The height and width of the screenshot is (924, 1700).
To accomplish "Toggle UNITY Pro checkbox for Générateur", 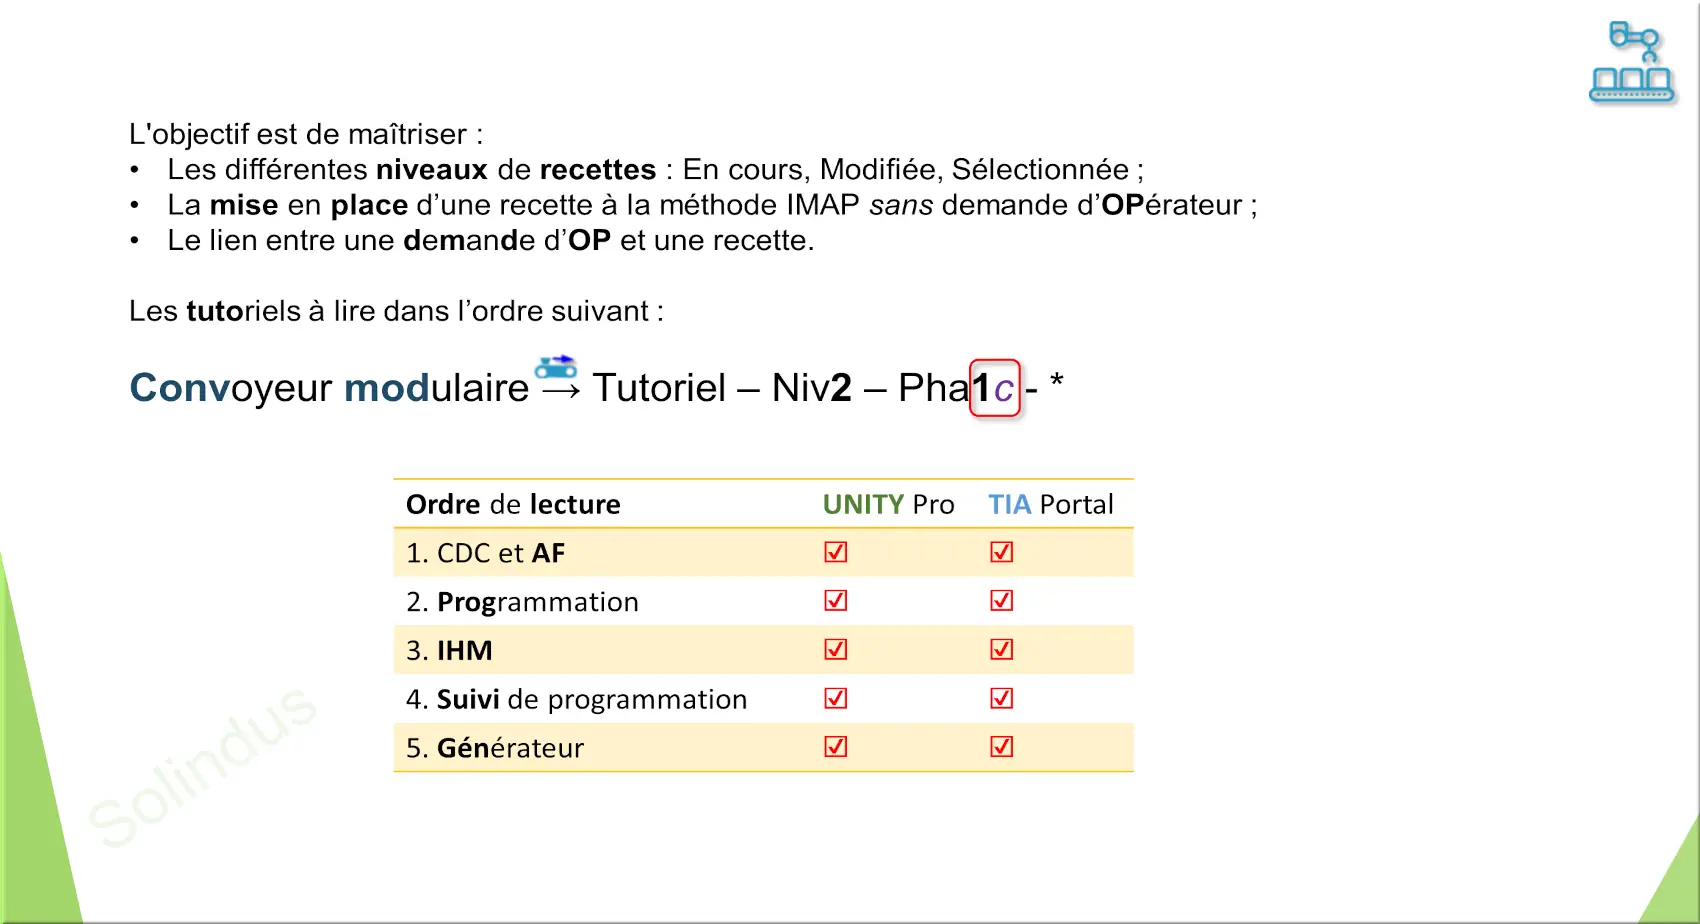I will pos(836,746).
